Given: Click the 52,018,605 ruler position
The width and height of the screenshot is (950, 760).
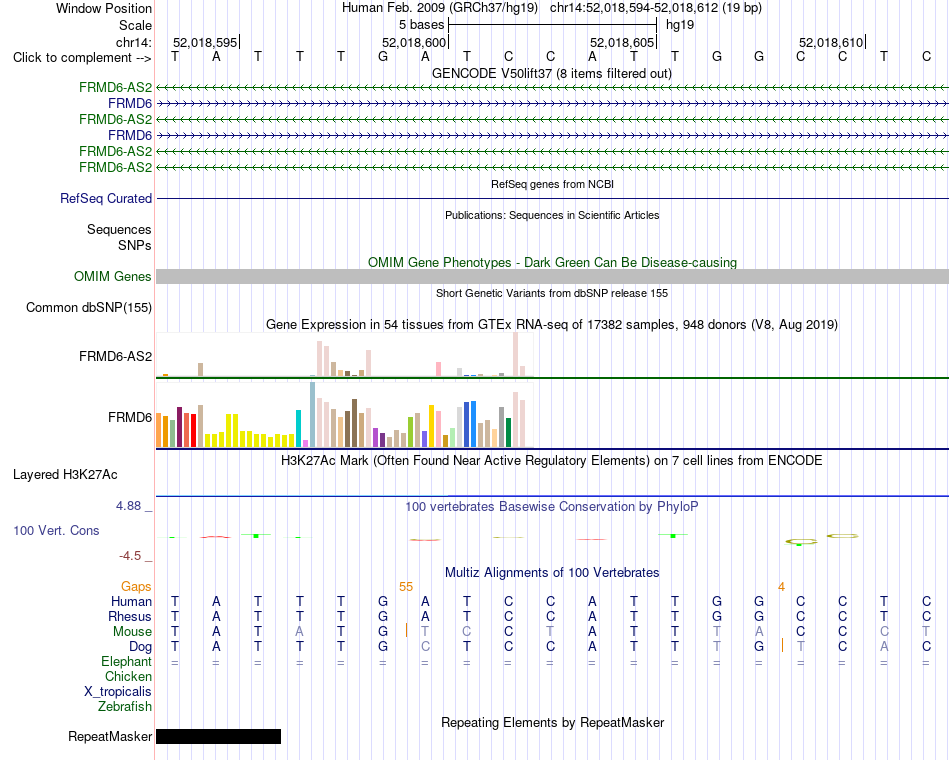Looking at the screenshot, I should (622, 42).
